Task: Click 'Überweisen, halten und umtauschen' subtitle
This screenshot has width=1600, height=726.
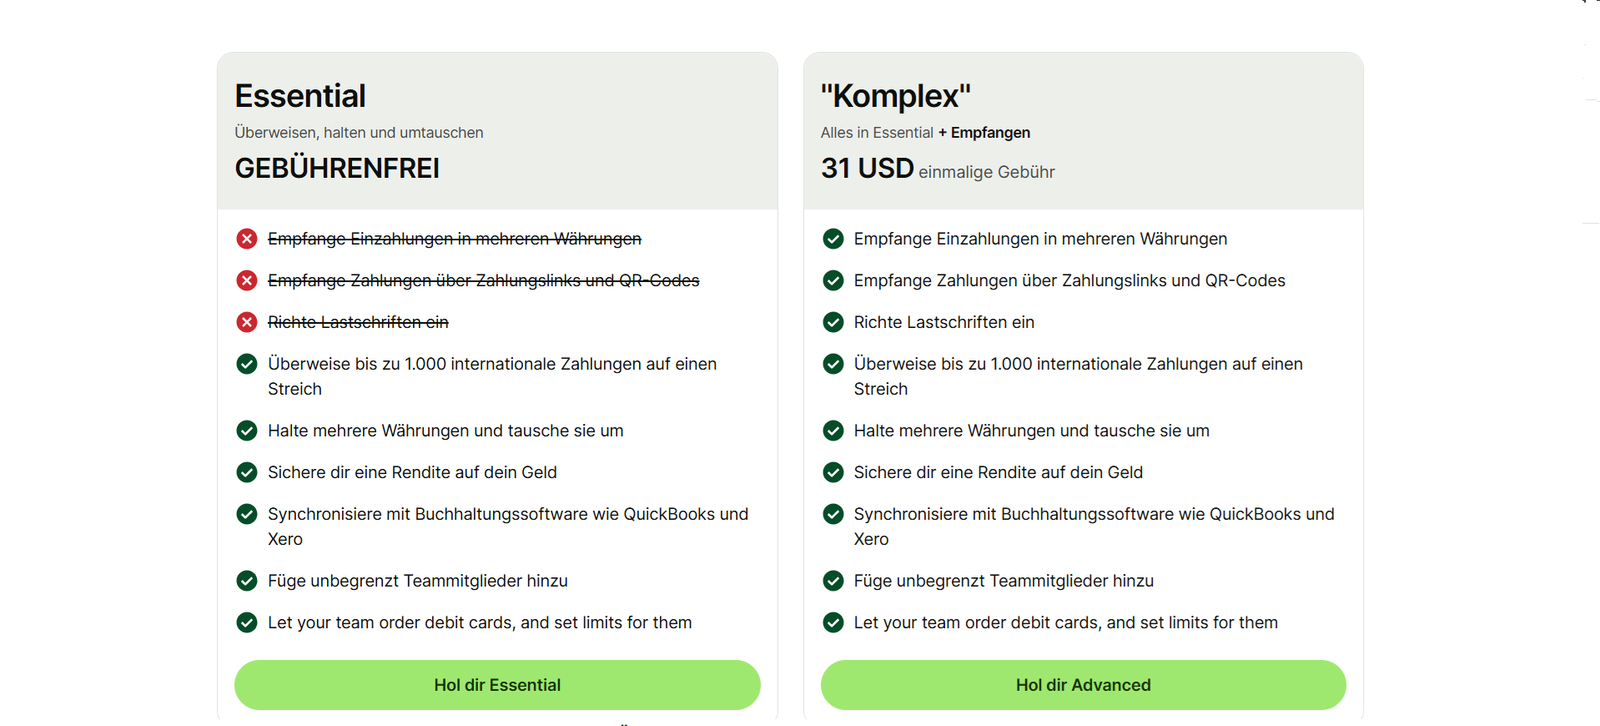Action: point(359,133)
